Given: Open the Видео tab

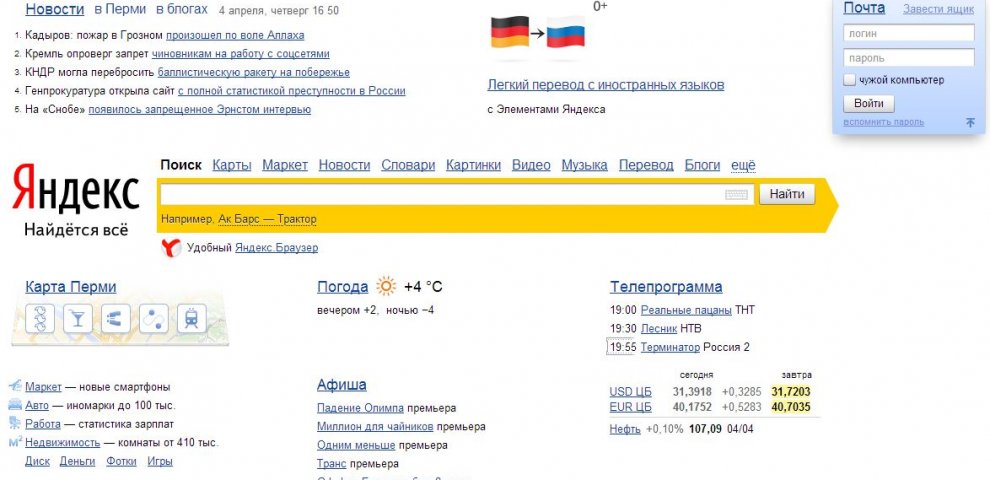Looking at the screenshot, I should point(531,165).
